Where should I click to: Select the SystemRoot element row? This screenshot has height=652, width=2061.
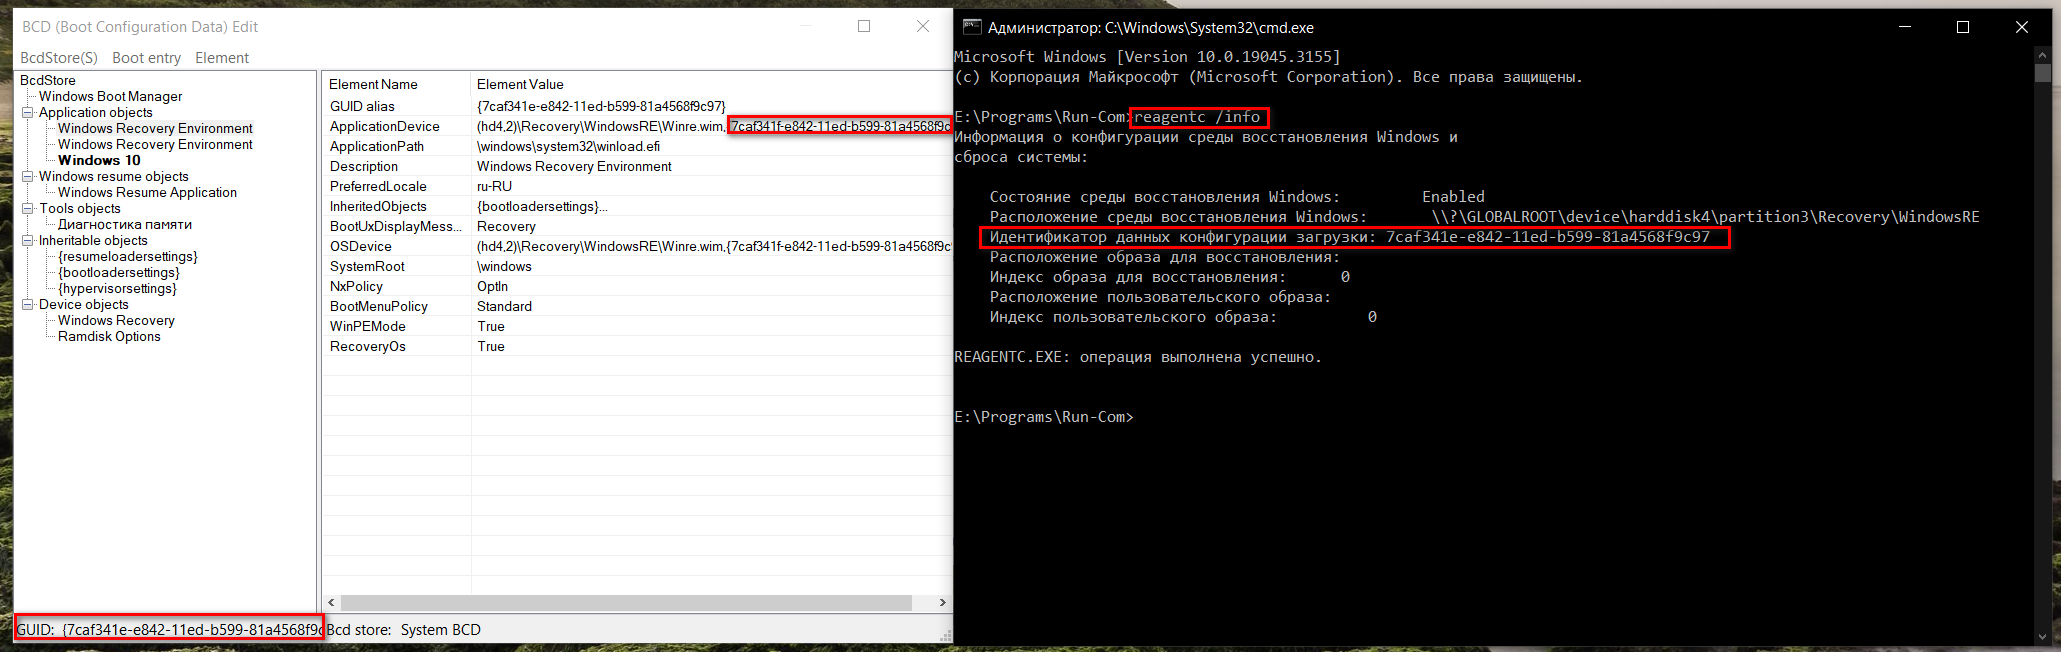[637, 266]
